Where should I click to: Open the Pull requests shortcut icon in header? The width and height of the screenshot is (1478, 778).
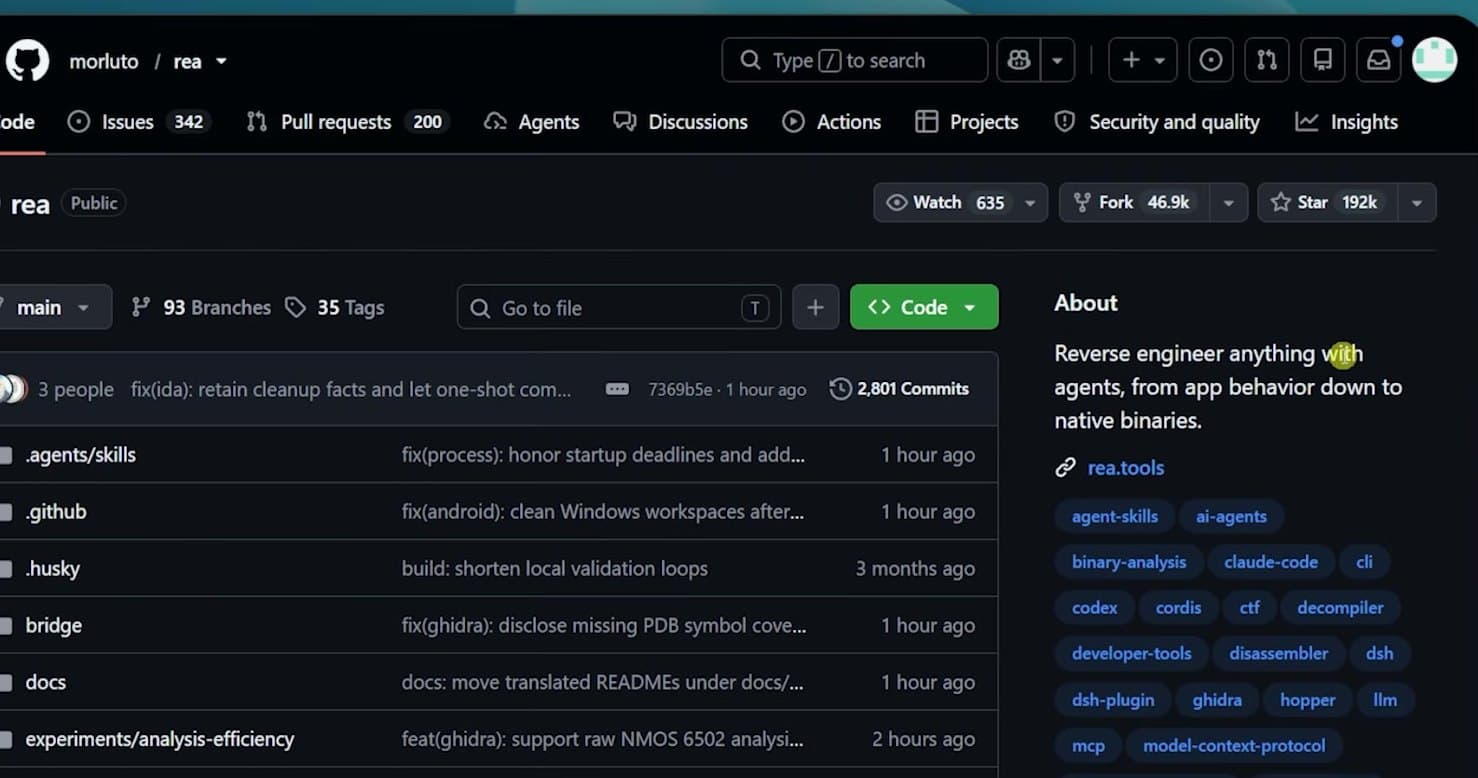tap(1267, 61)
